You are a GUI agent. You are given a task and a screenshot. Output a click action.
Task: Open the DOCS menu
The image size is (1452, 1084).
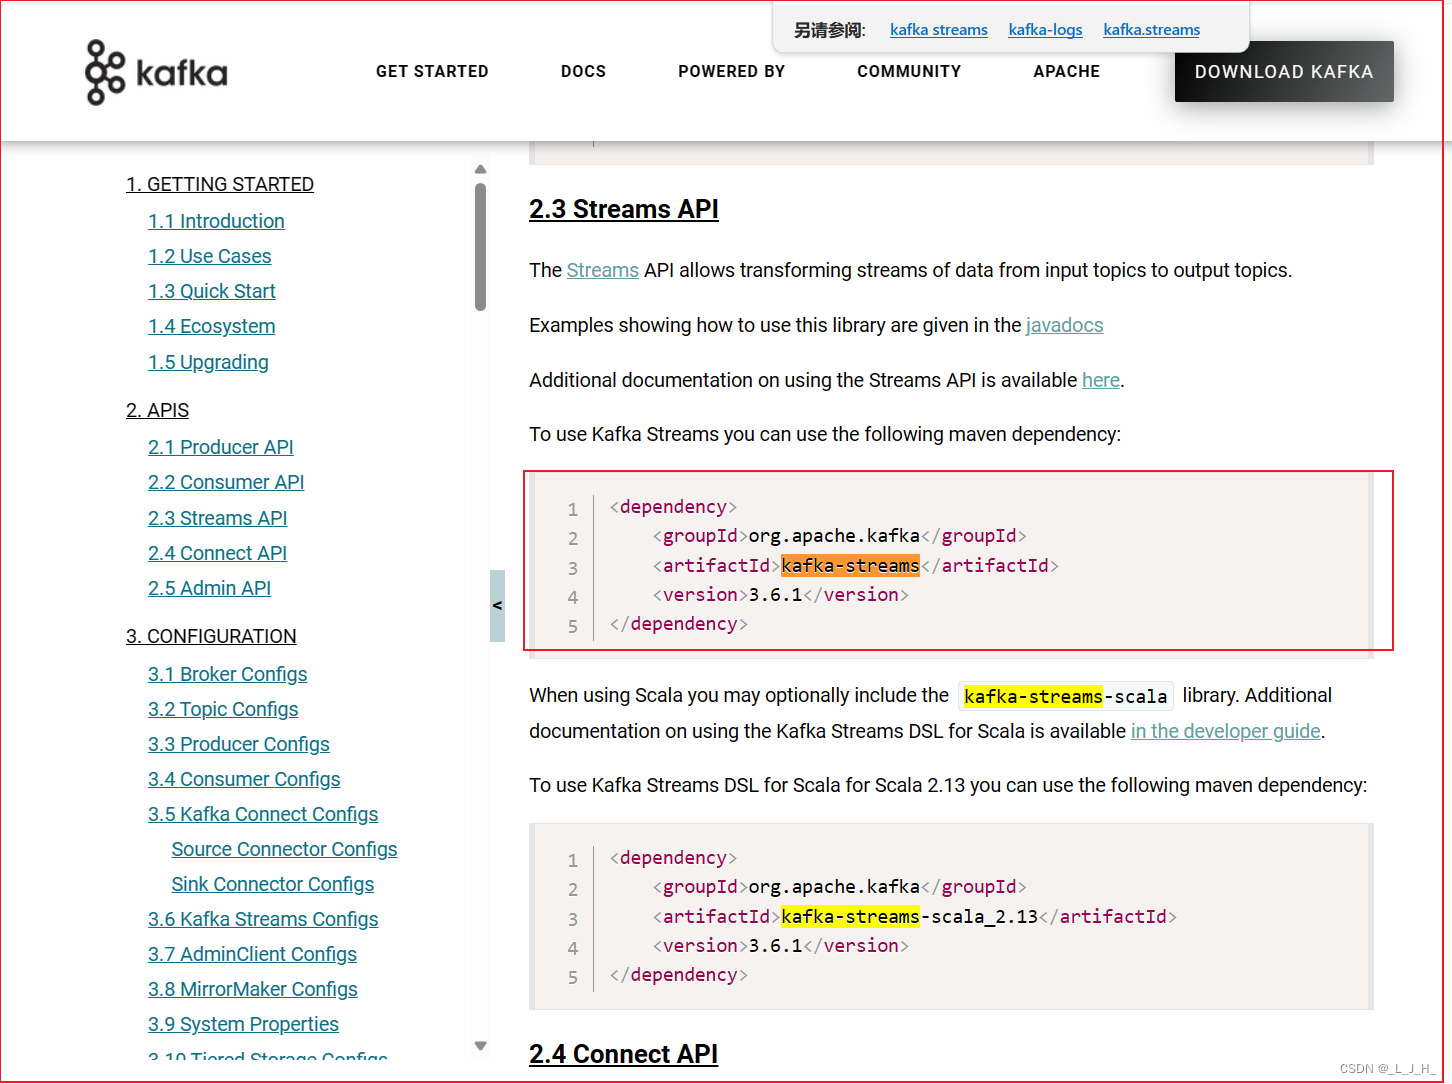tap(583, 72)
